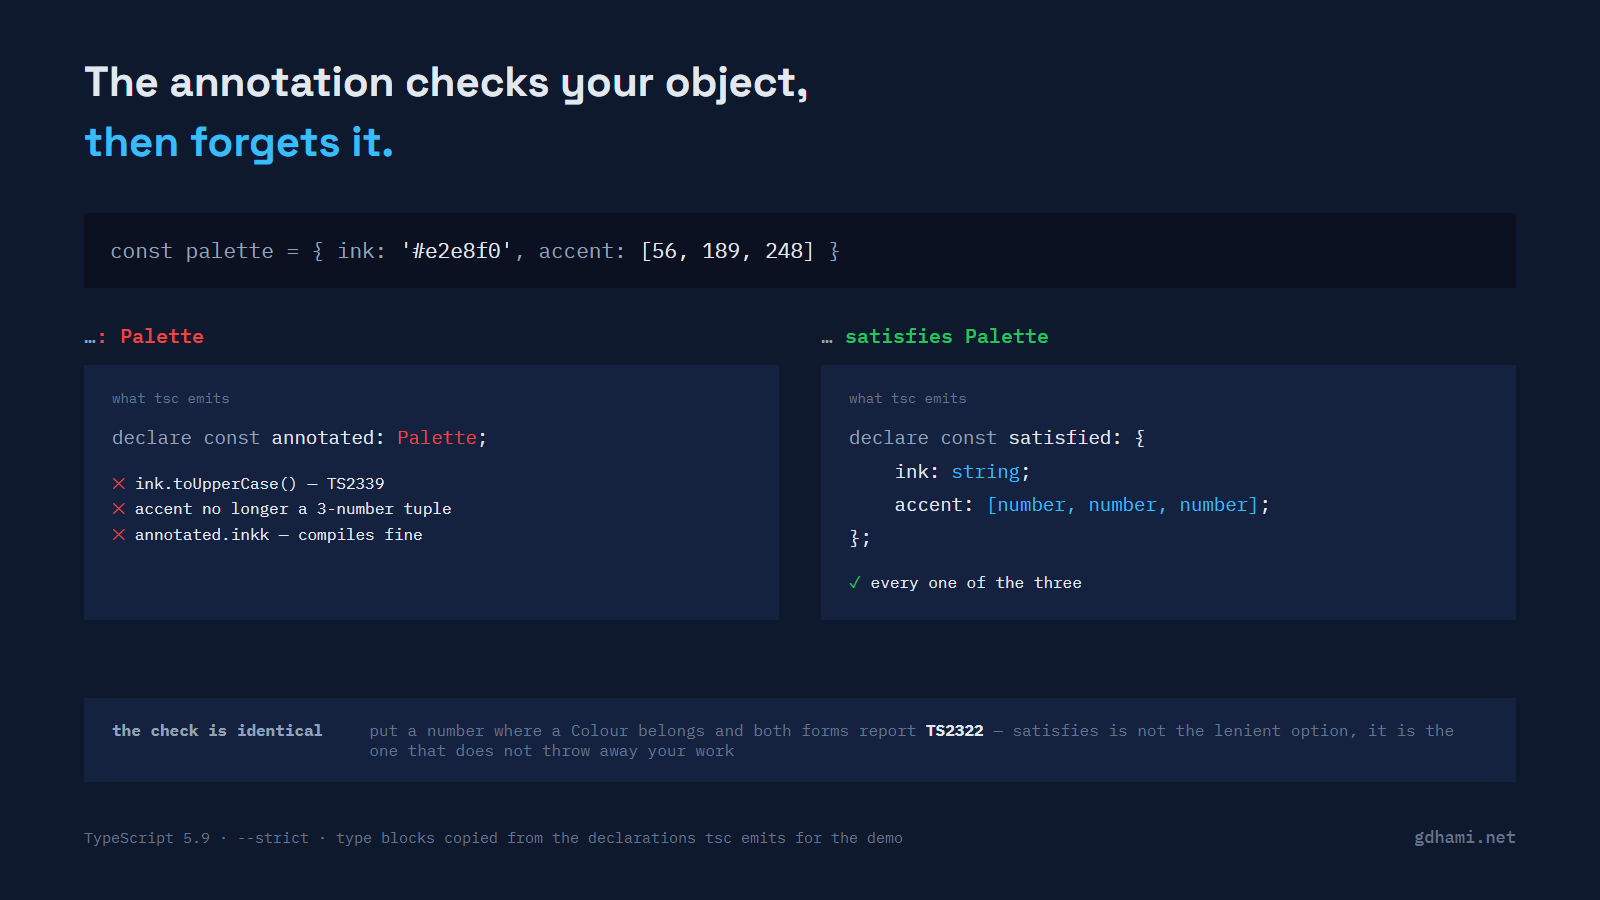
Task: Click the red X beside 'accent no longer'
Action: click(119, 509)
